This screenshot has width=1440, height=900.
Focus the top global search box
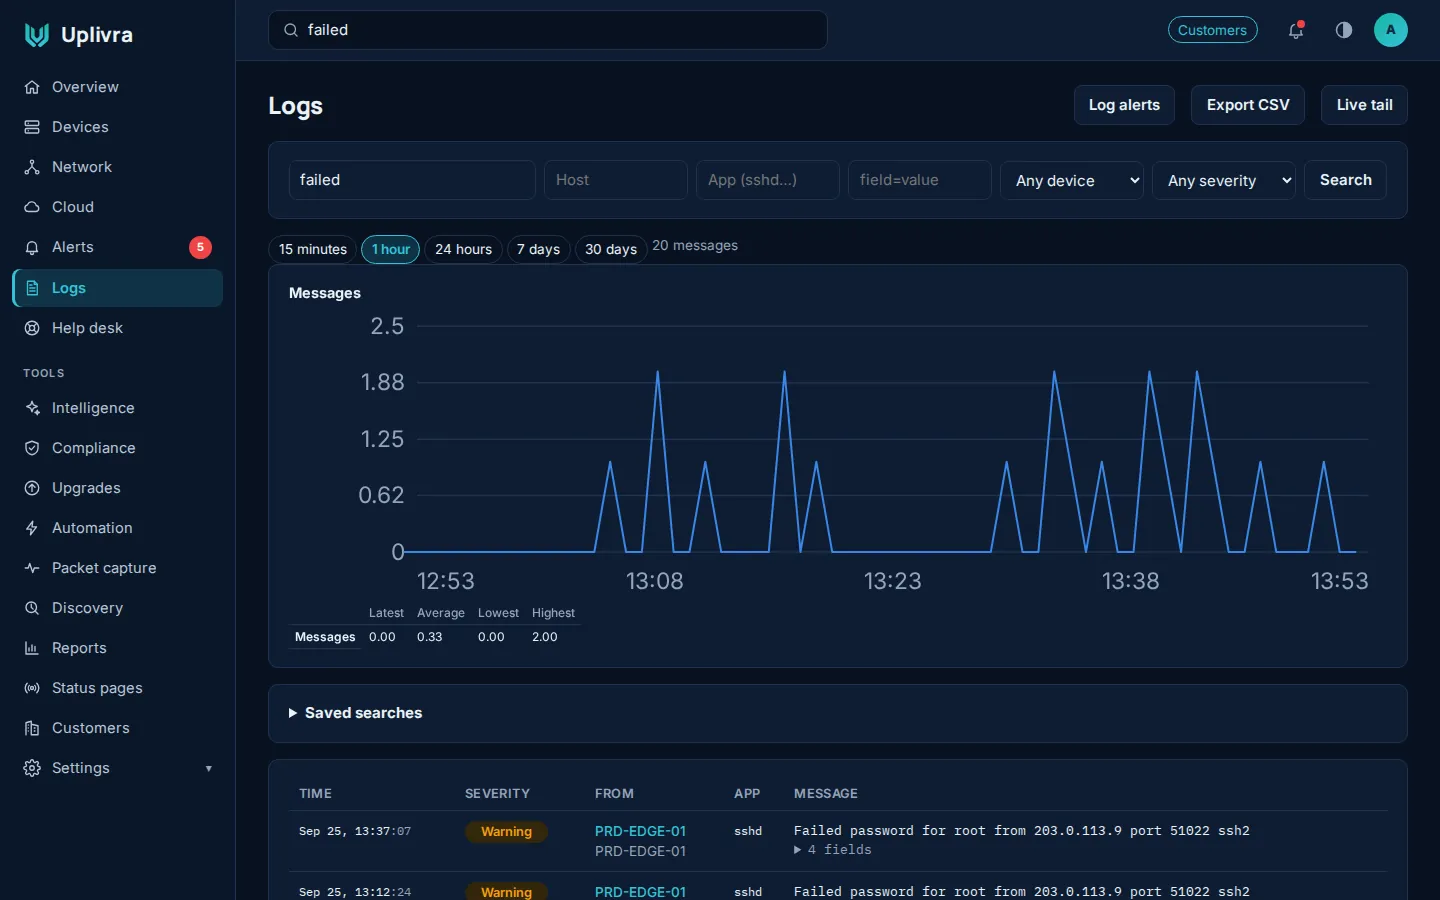click(x=547, y=30)
